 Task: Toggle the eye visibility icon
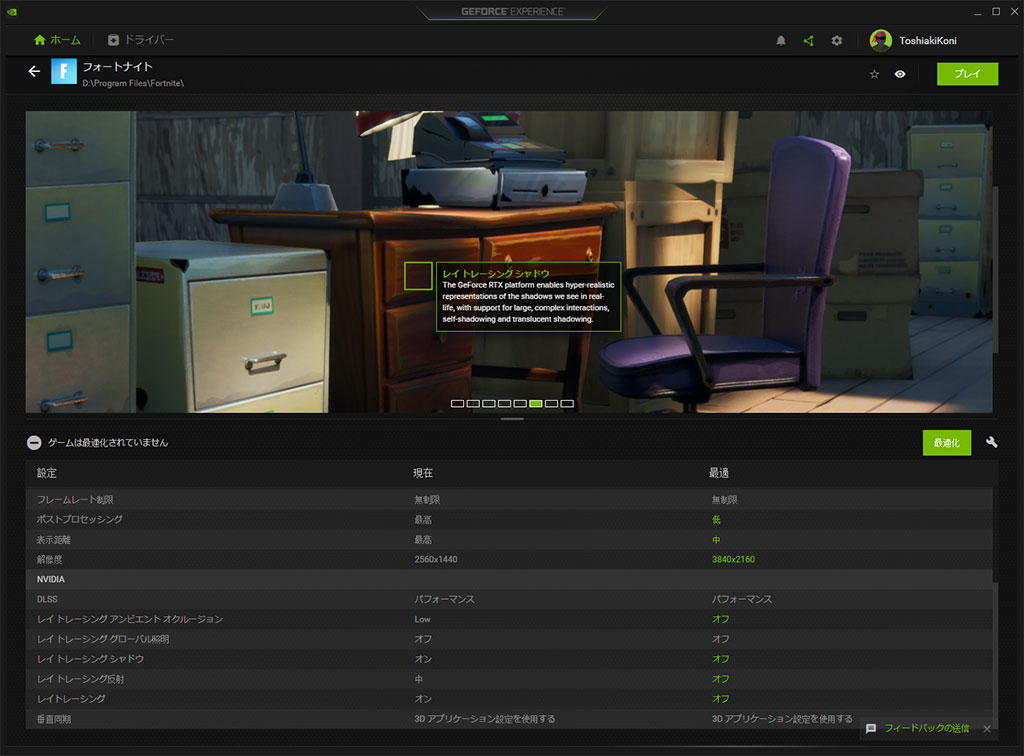click(900, 74)
